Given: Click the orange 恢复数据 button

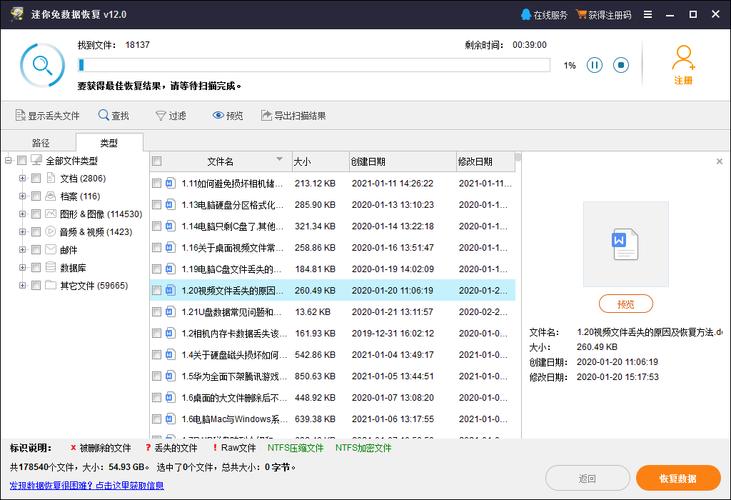Looking at the screenshot, I should [x=678, y=478].
